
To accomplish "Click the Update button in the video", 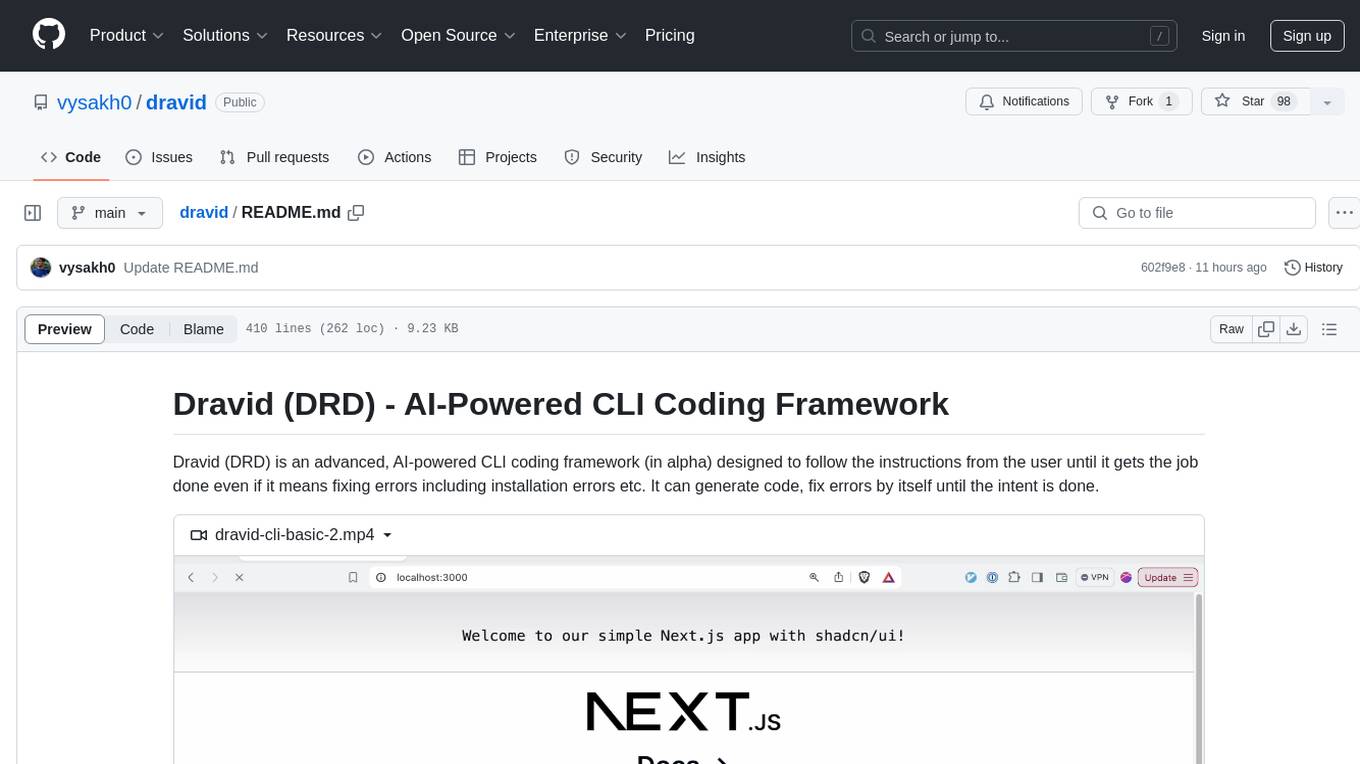I will [x=1167, y=577].
